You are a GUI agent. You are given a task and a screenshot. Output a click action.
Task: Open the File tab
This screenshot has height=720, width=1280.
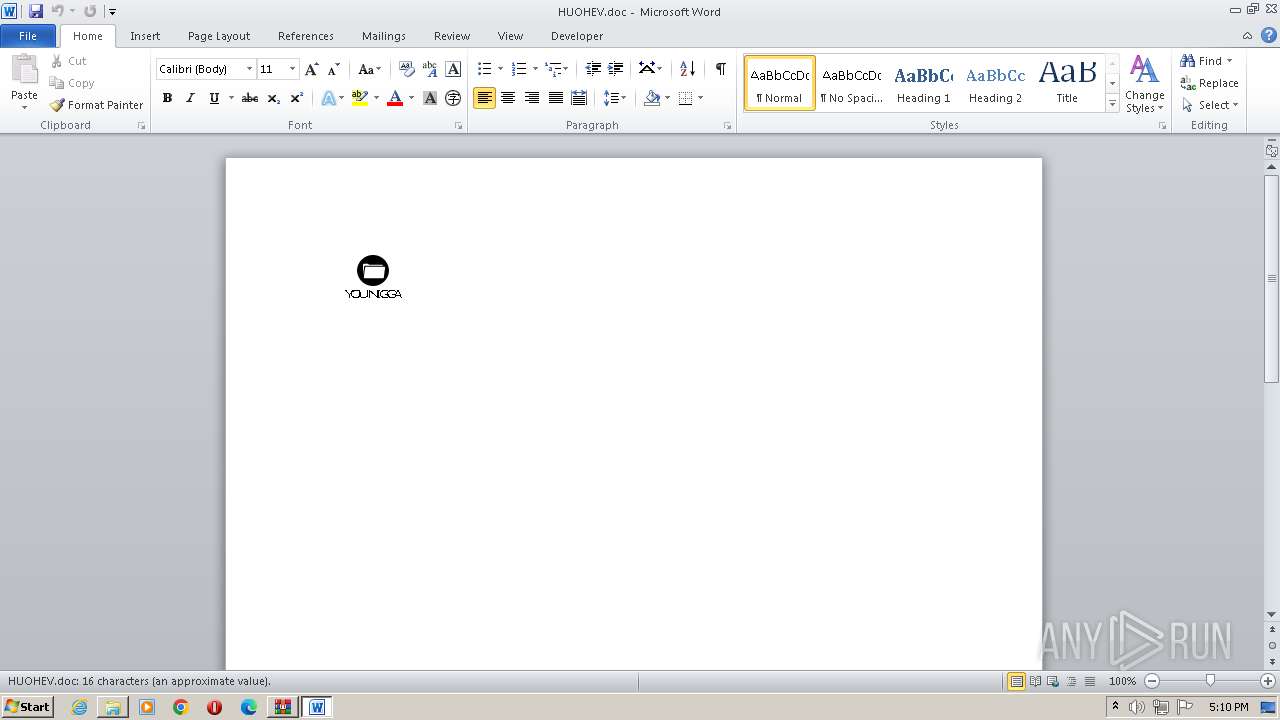click(28, 36)
